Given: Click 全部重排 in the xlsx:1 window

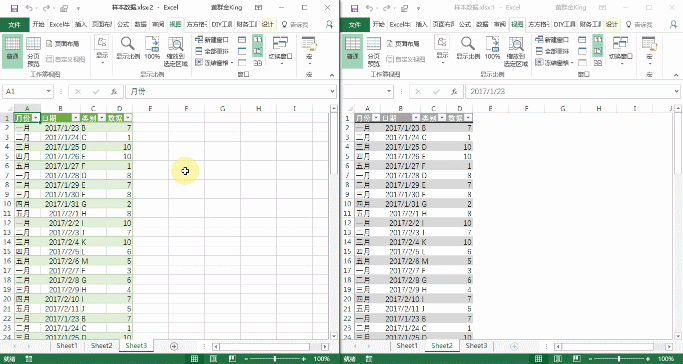Looking at the screenshot, I should click(x=552, y=51).
